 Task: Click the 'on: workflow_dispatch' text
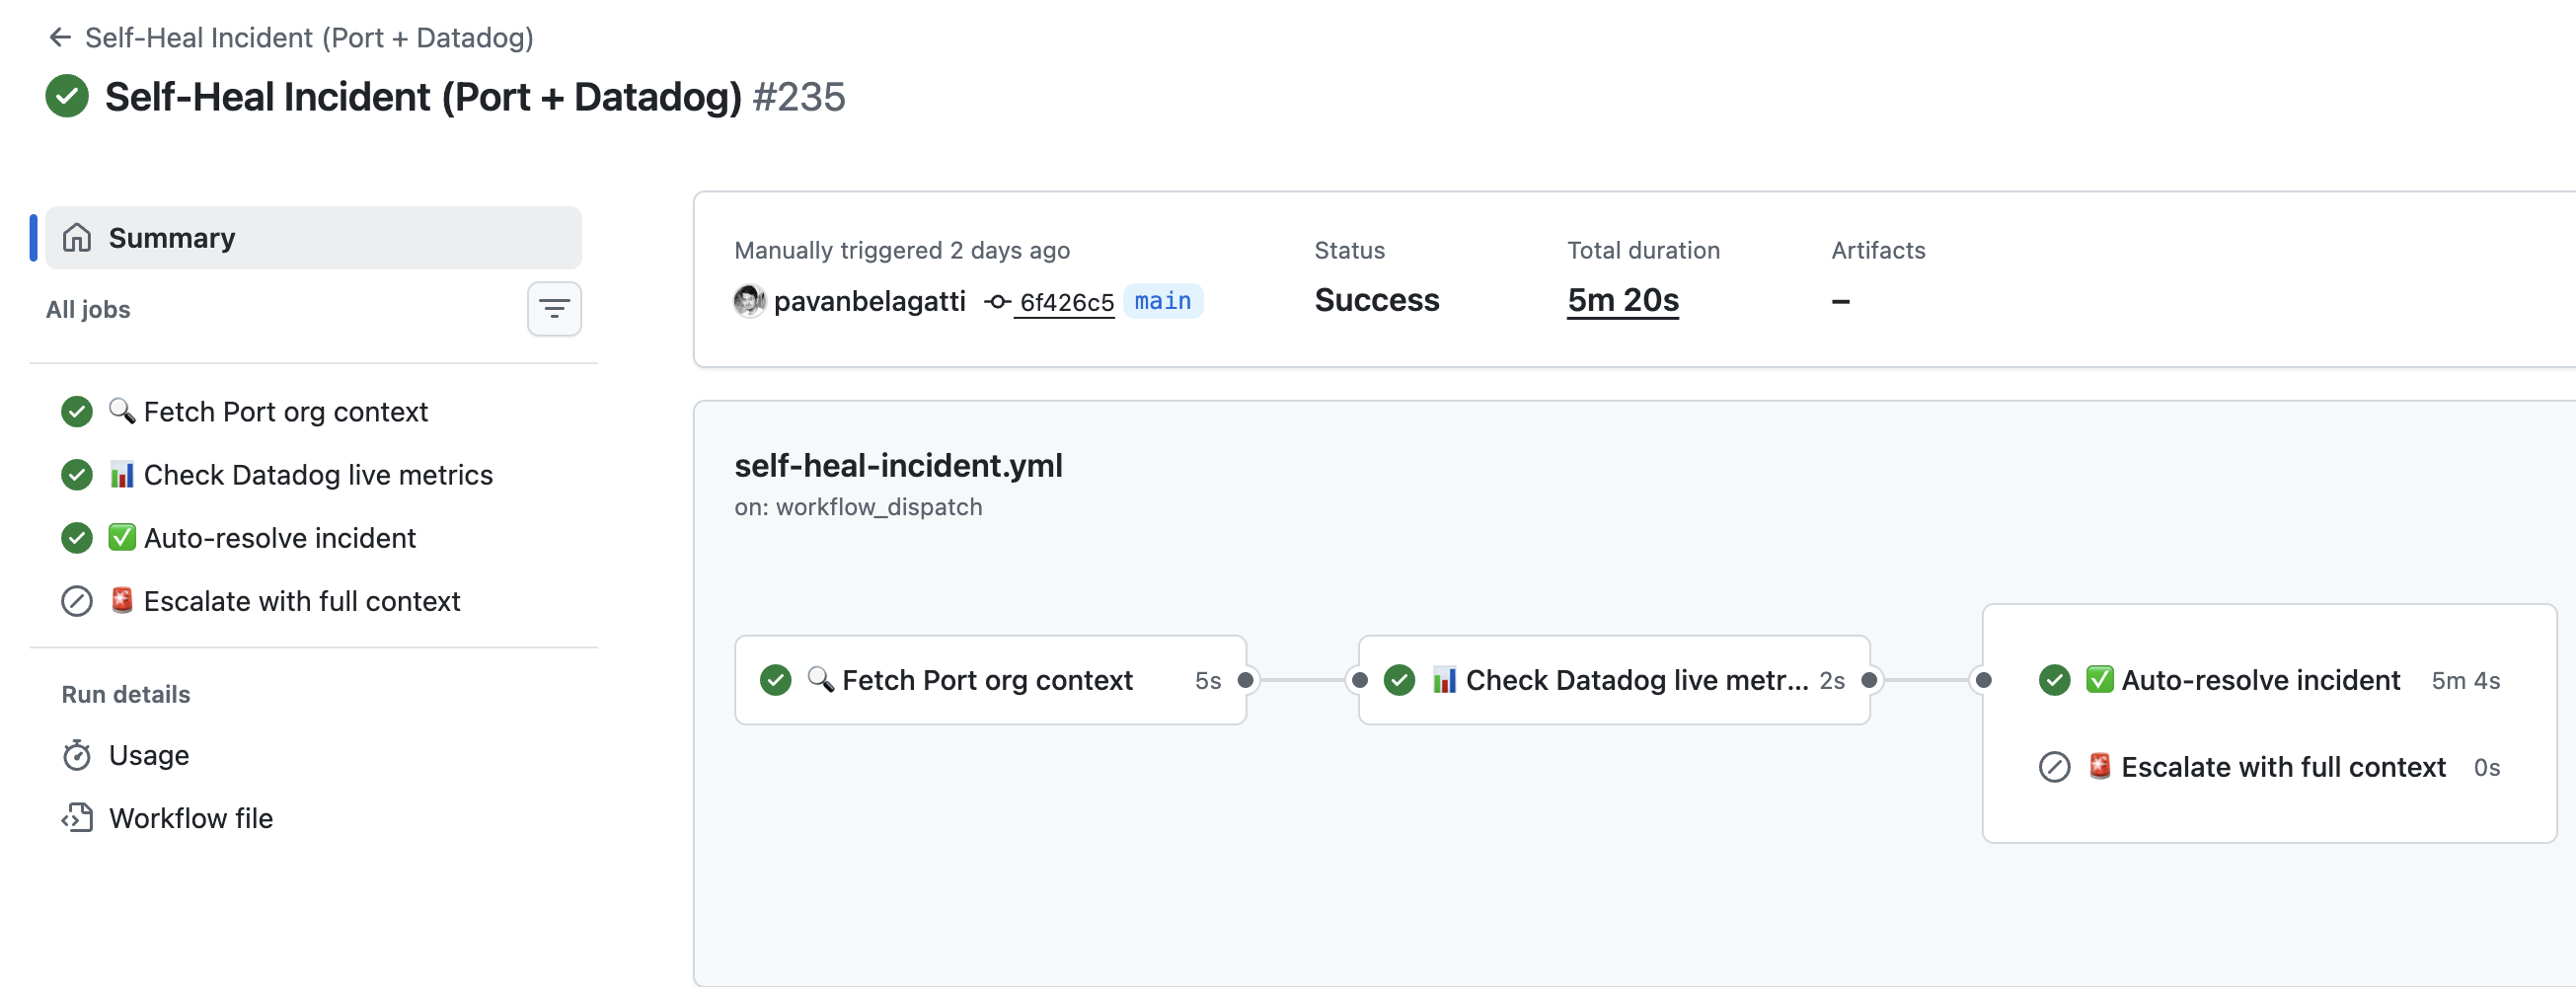[x=858, y=507]
